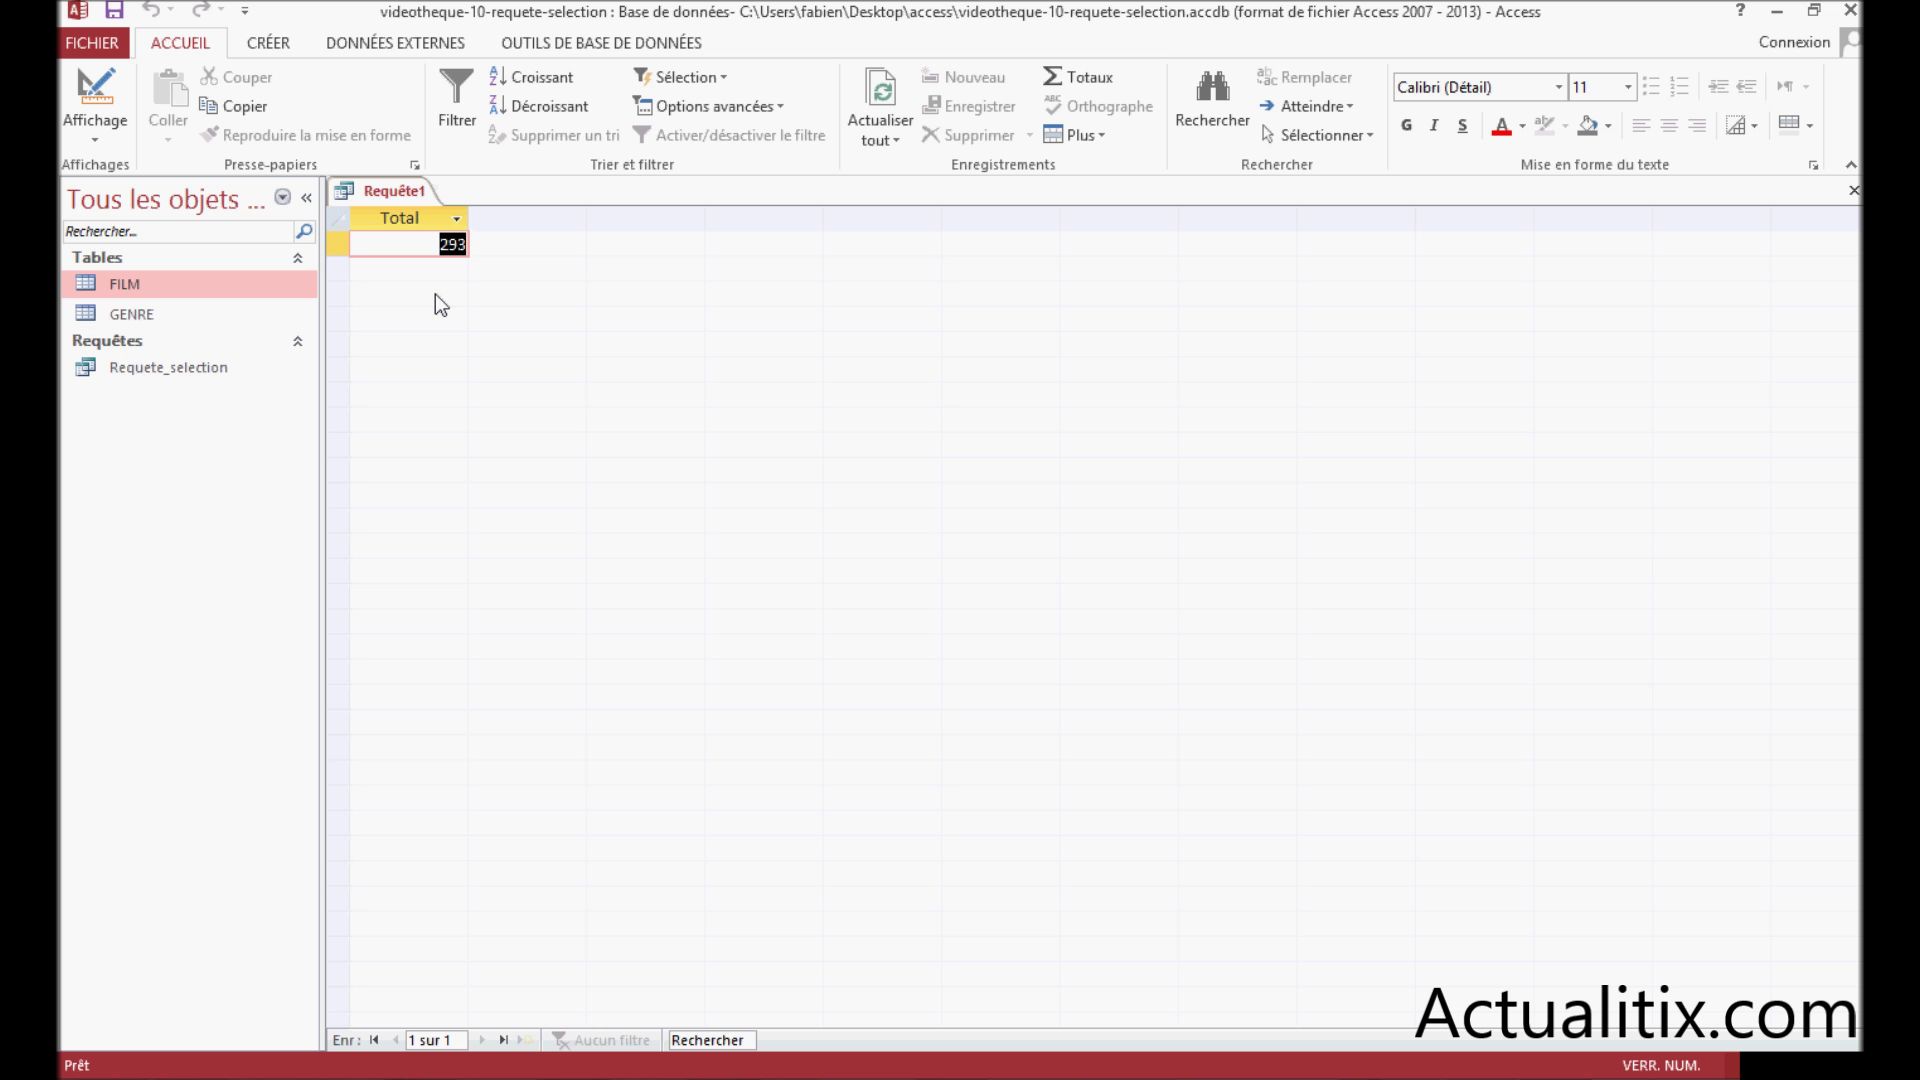
Task: Click Aucun filtre button in status bar
Action: 602,1040
